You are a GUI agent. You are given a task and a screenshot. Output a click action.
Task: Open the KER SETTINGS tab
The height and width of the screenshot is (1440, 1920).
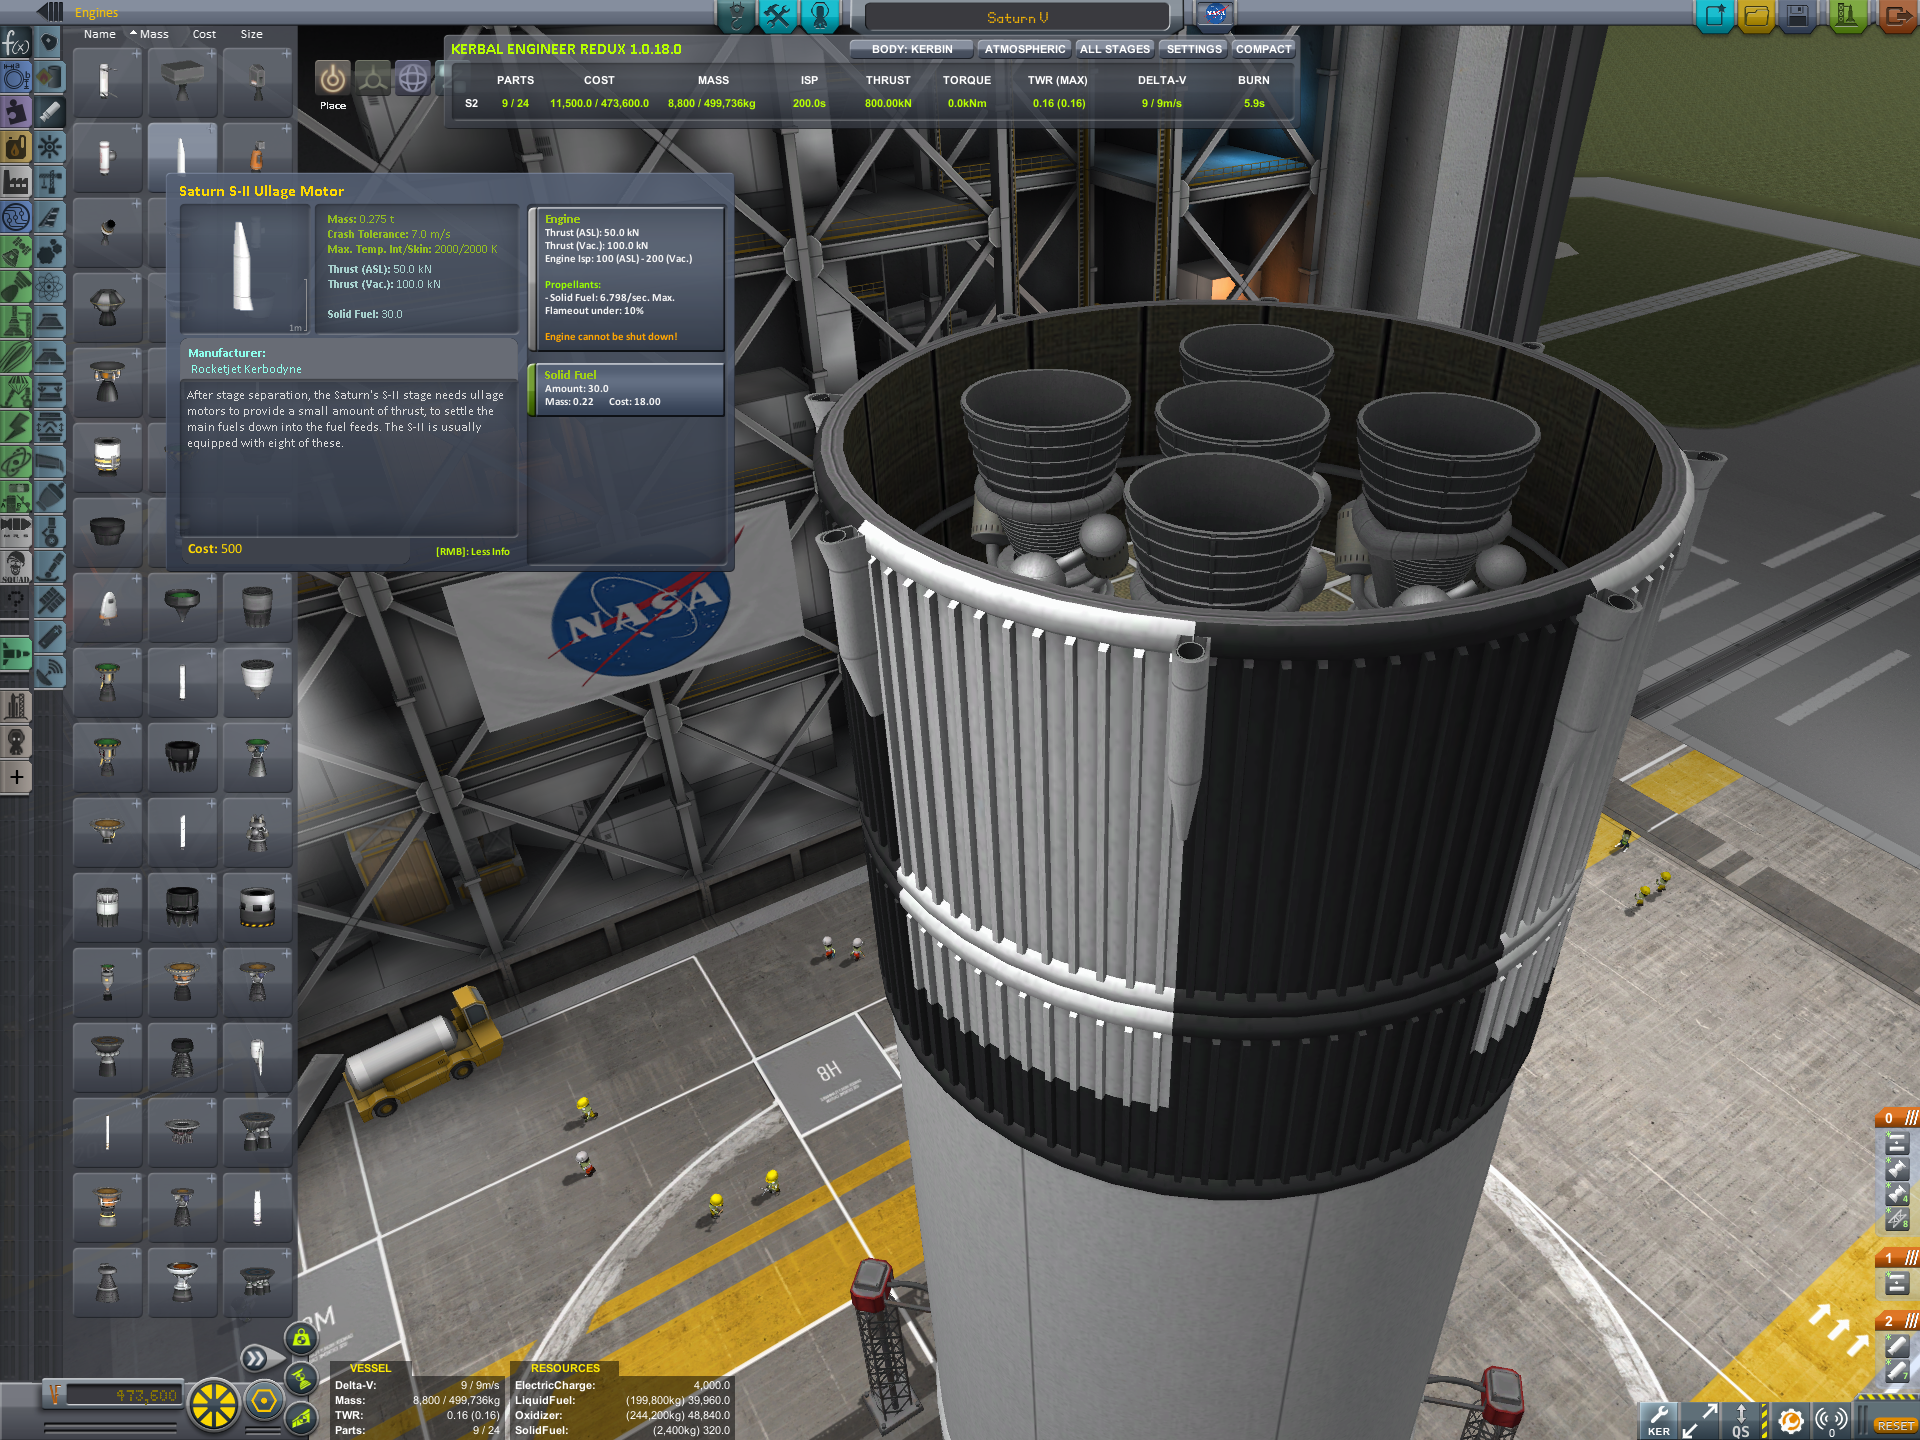1194,49
